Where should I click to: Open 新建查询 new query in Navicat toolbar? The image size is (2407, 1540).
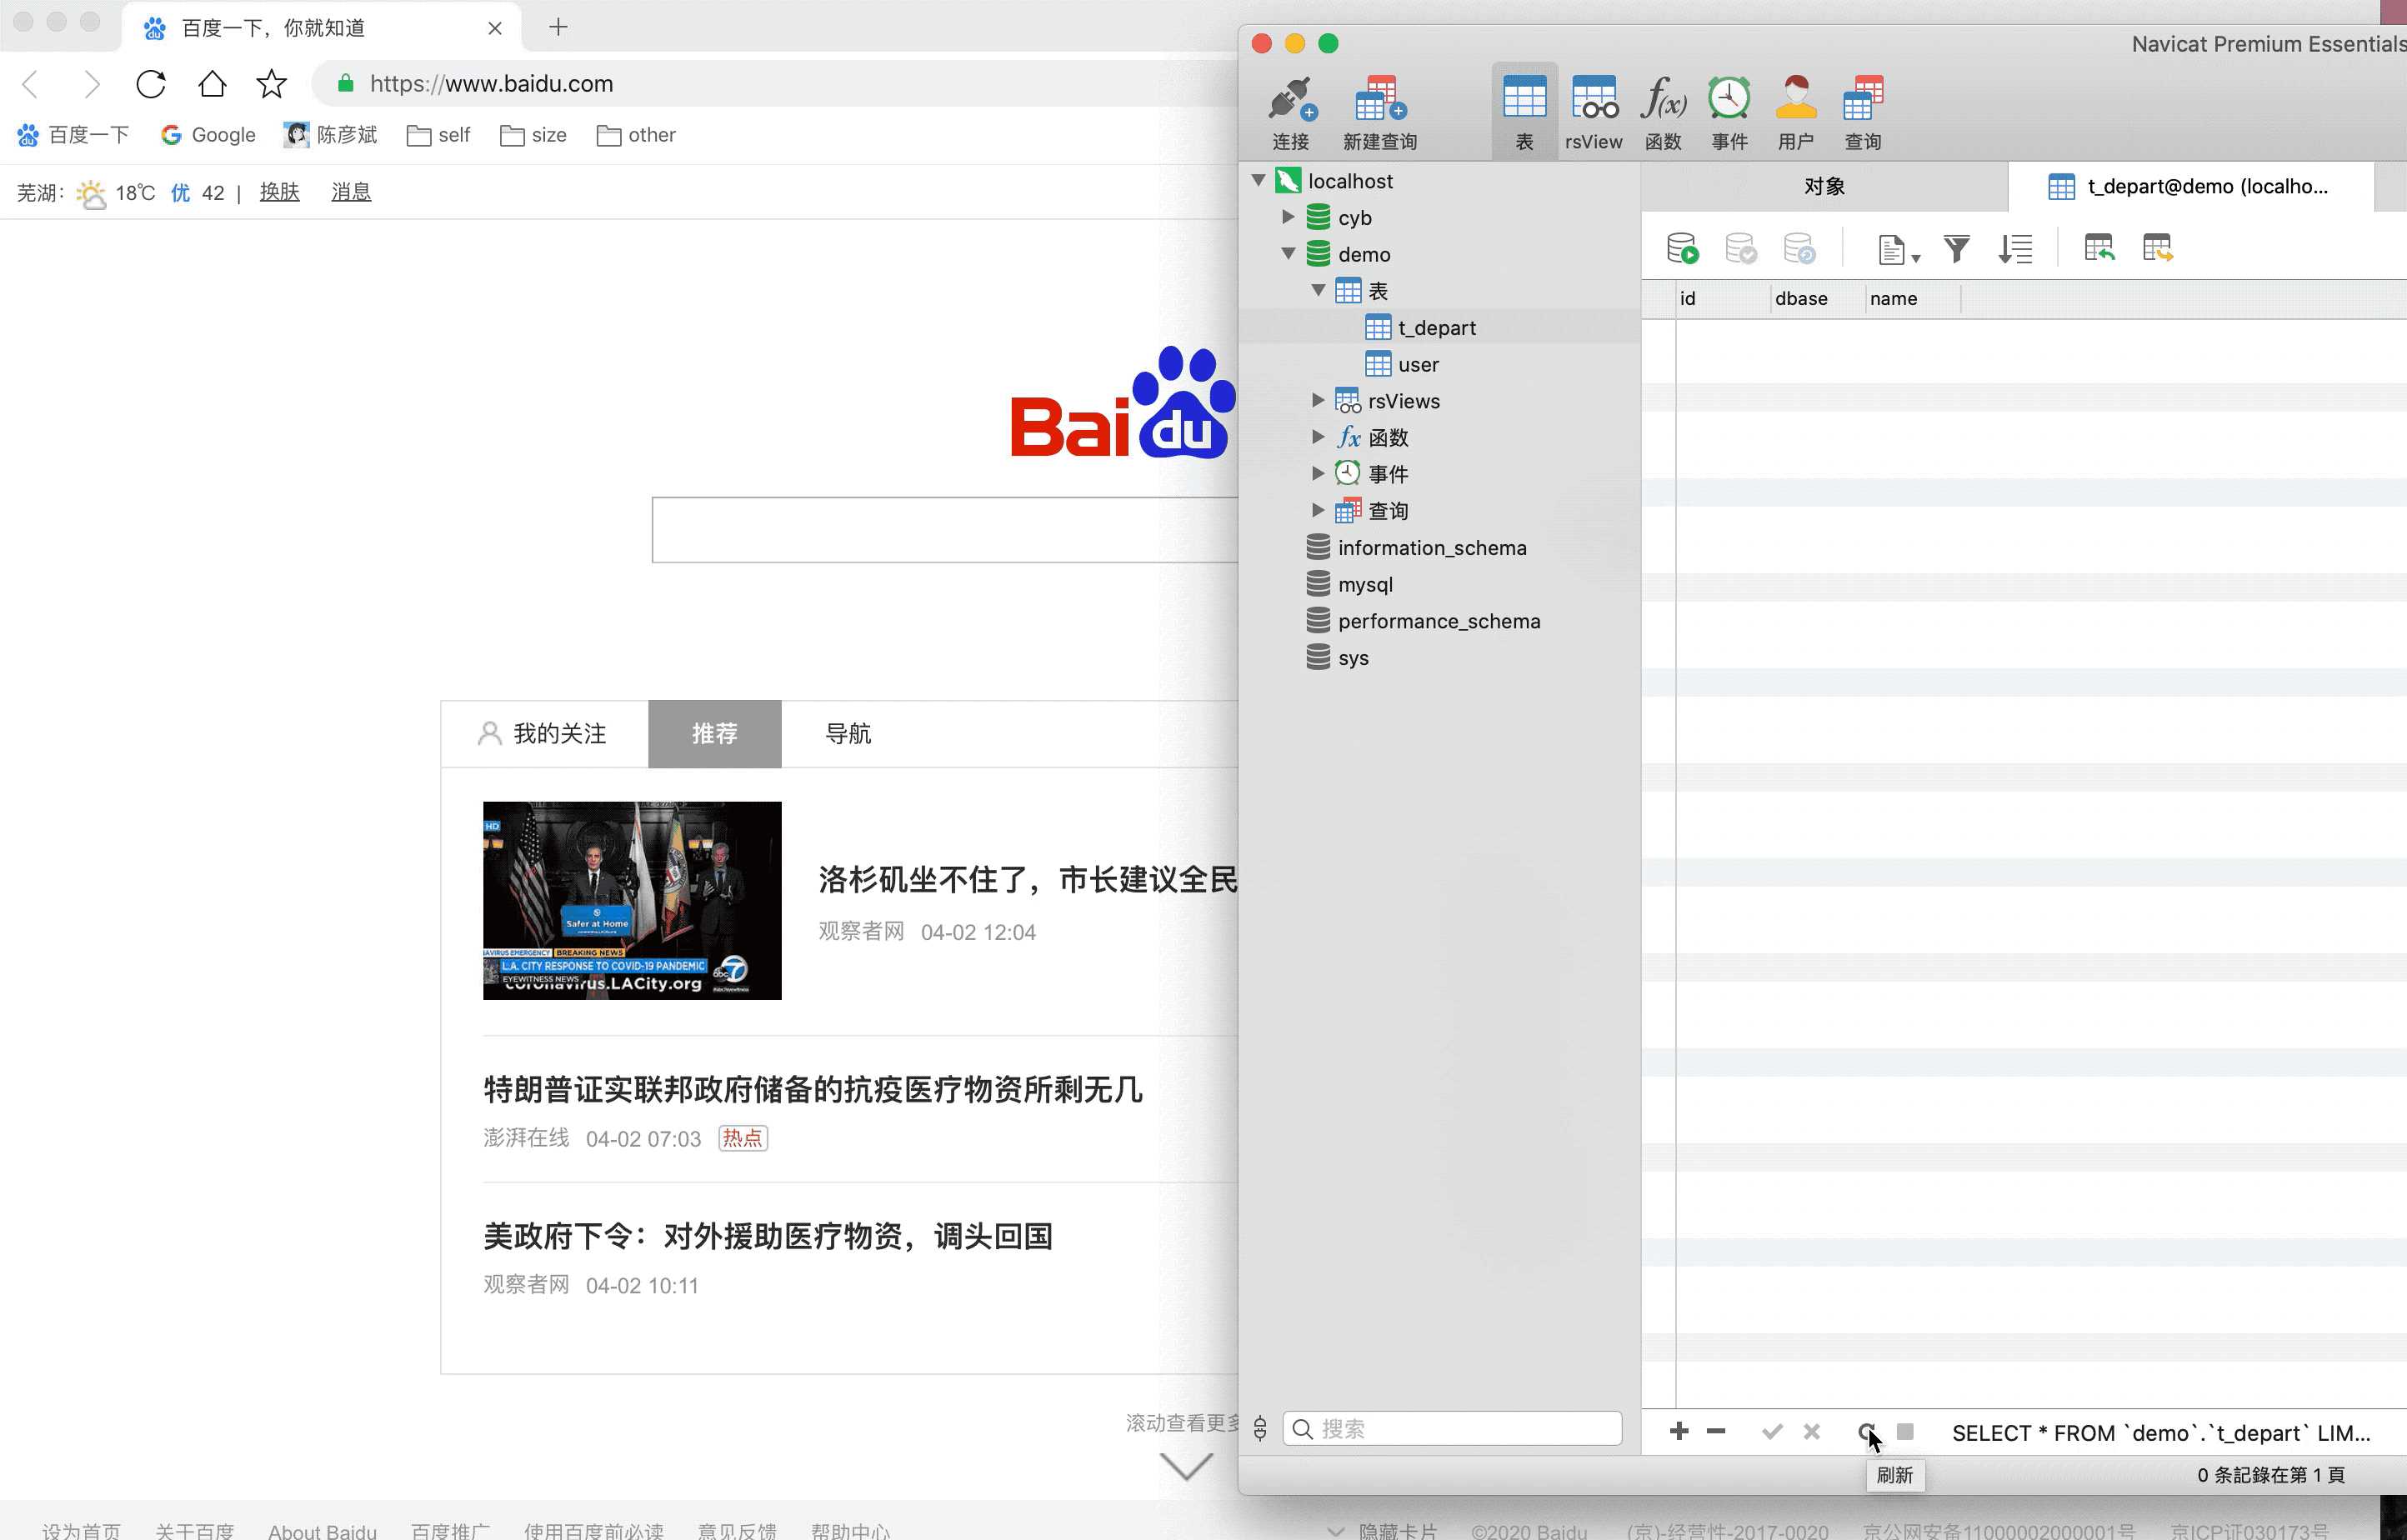(1380, 112)
